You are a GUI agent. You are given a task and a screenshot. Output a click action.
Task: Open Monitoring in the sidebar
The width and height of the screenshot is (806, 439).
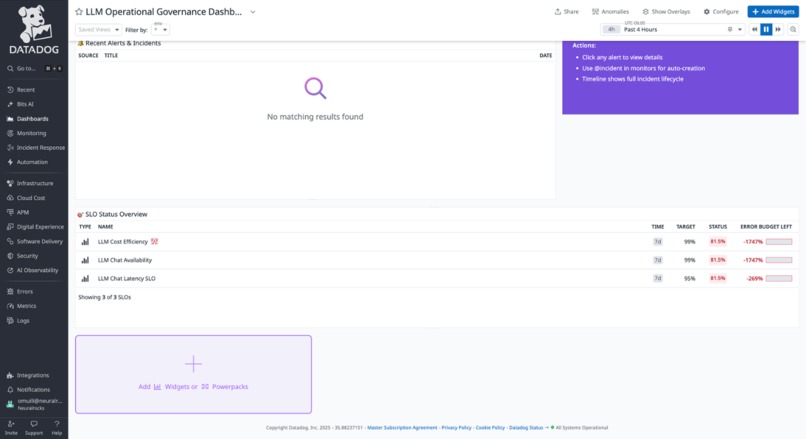pyautogui.click(x=31, y=133)
